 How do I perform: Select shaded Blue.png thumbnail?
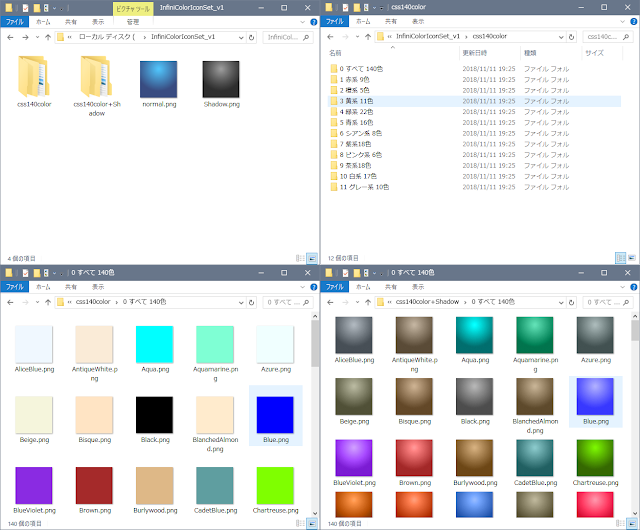[x=595, y=396]
